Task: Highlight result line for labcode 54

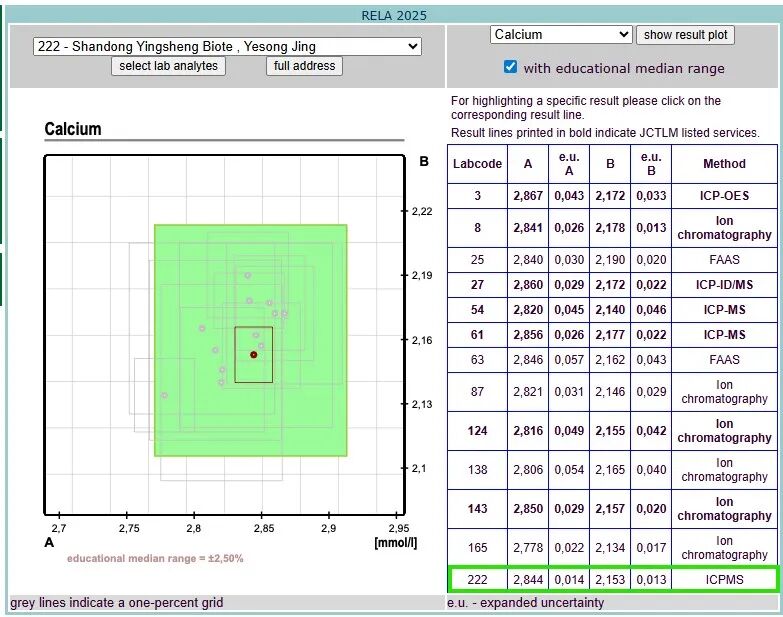Action: (x=612, y=310)
